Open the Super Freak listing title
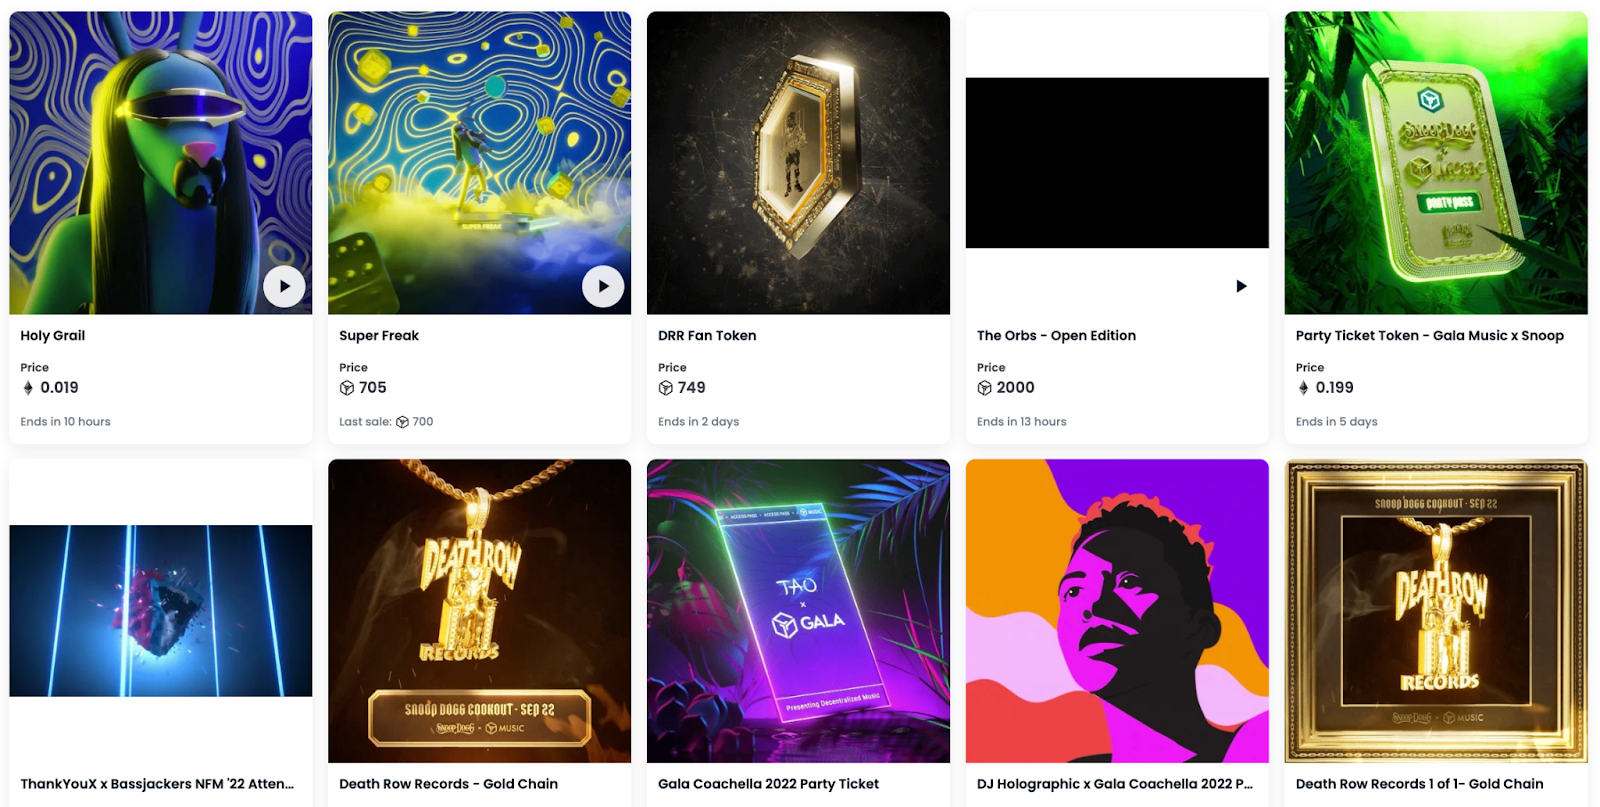The image size is (1600, 807). pyautogui.click(x=379, y=336)
